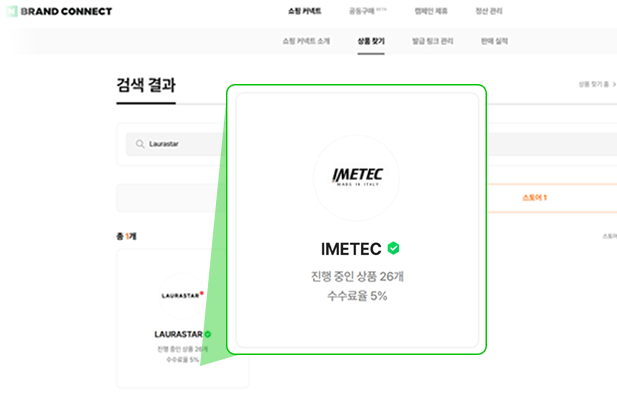Viewport: 617px width, 397px height.
Task: Focus the search field containing Laurastar
Action: tap(176, 144)
